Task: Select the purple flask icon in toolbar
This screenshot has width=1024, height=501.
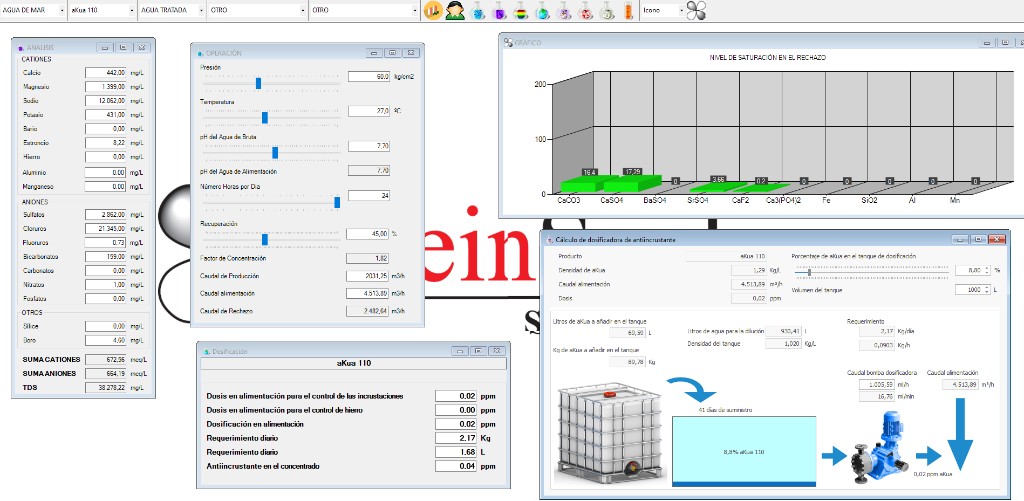Action: point(500,10)
